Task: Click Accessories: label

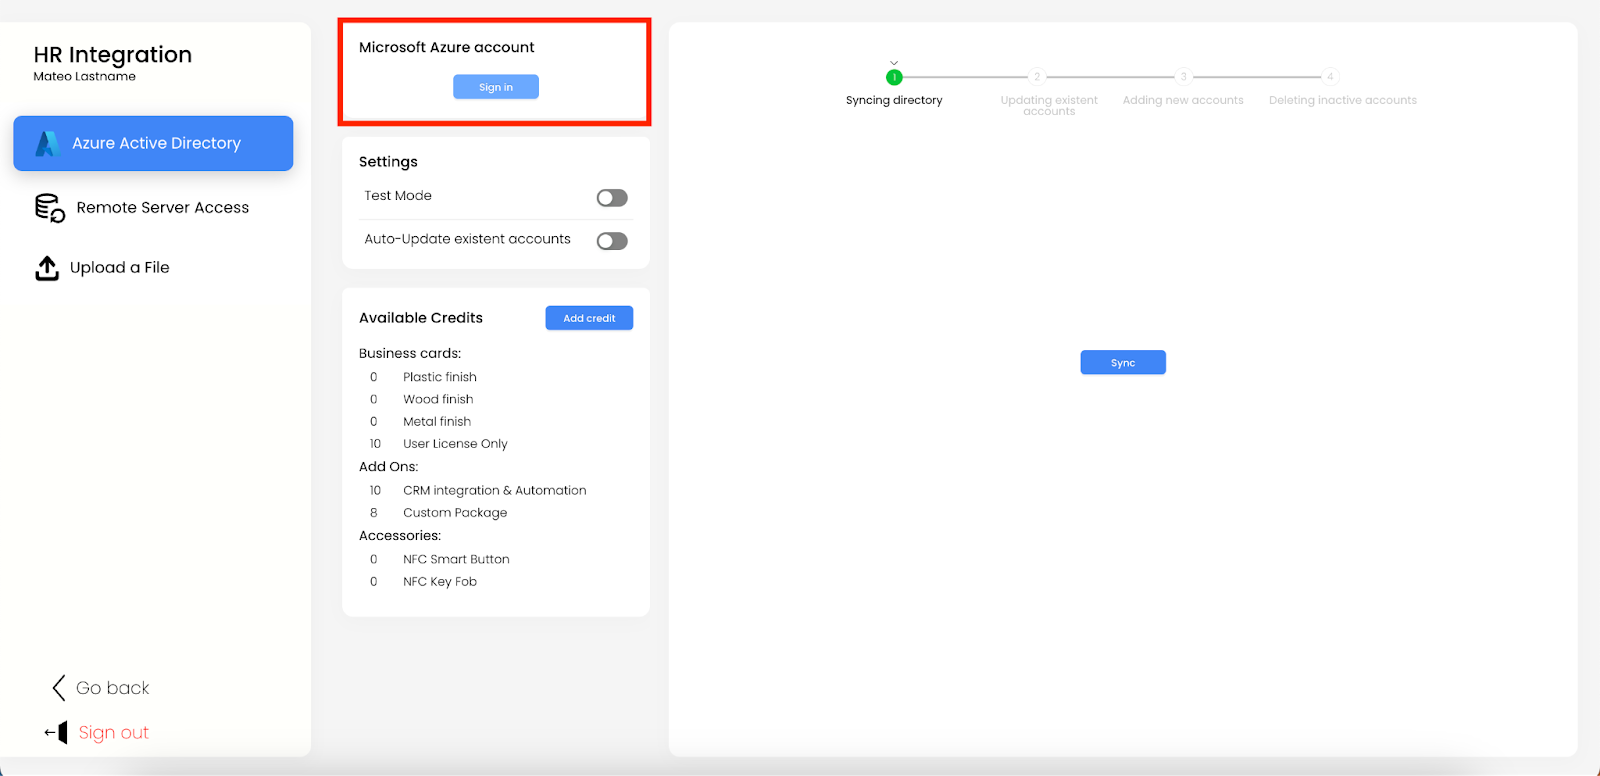Action: [400, 536]
